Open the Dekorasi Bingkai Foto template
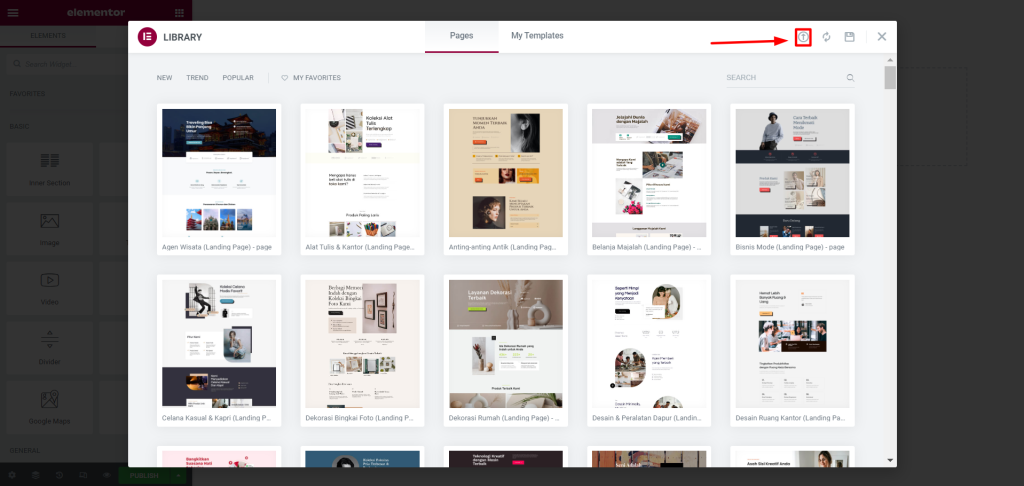1024x486 pixels. pos(362,351)
